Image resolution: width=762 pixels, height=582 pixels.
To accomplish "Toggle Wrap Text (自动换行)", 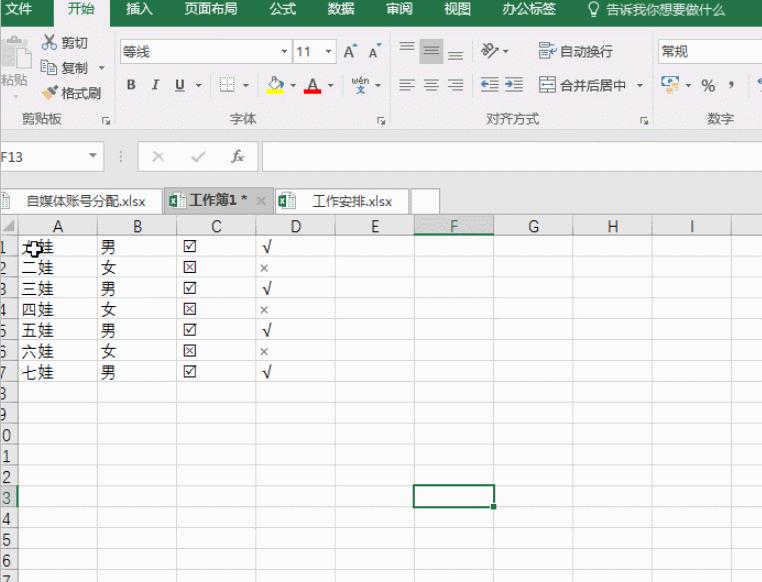I will (x=576, y=51).
